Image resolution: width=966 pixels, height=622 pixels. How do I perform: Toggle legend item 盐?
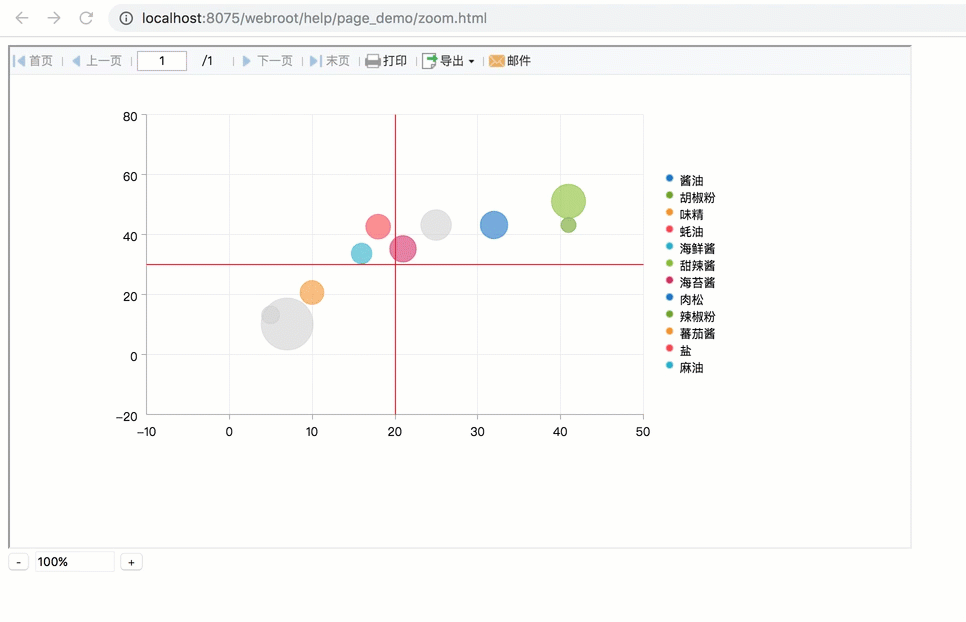679,350
